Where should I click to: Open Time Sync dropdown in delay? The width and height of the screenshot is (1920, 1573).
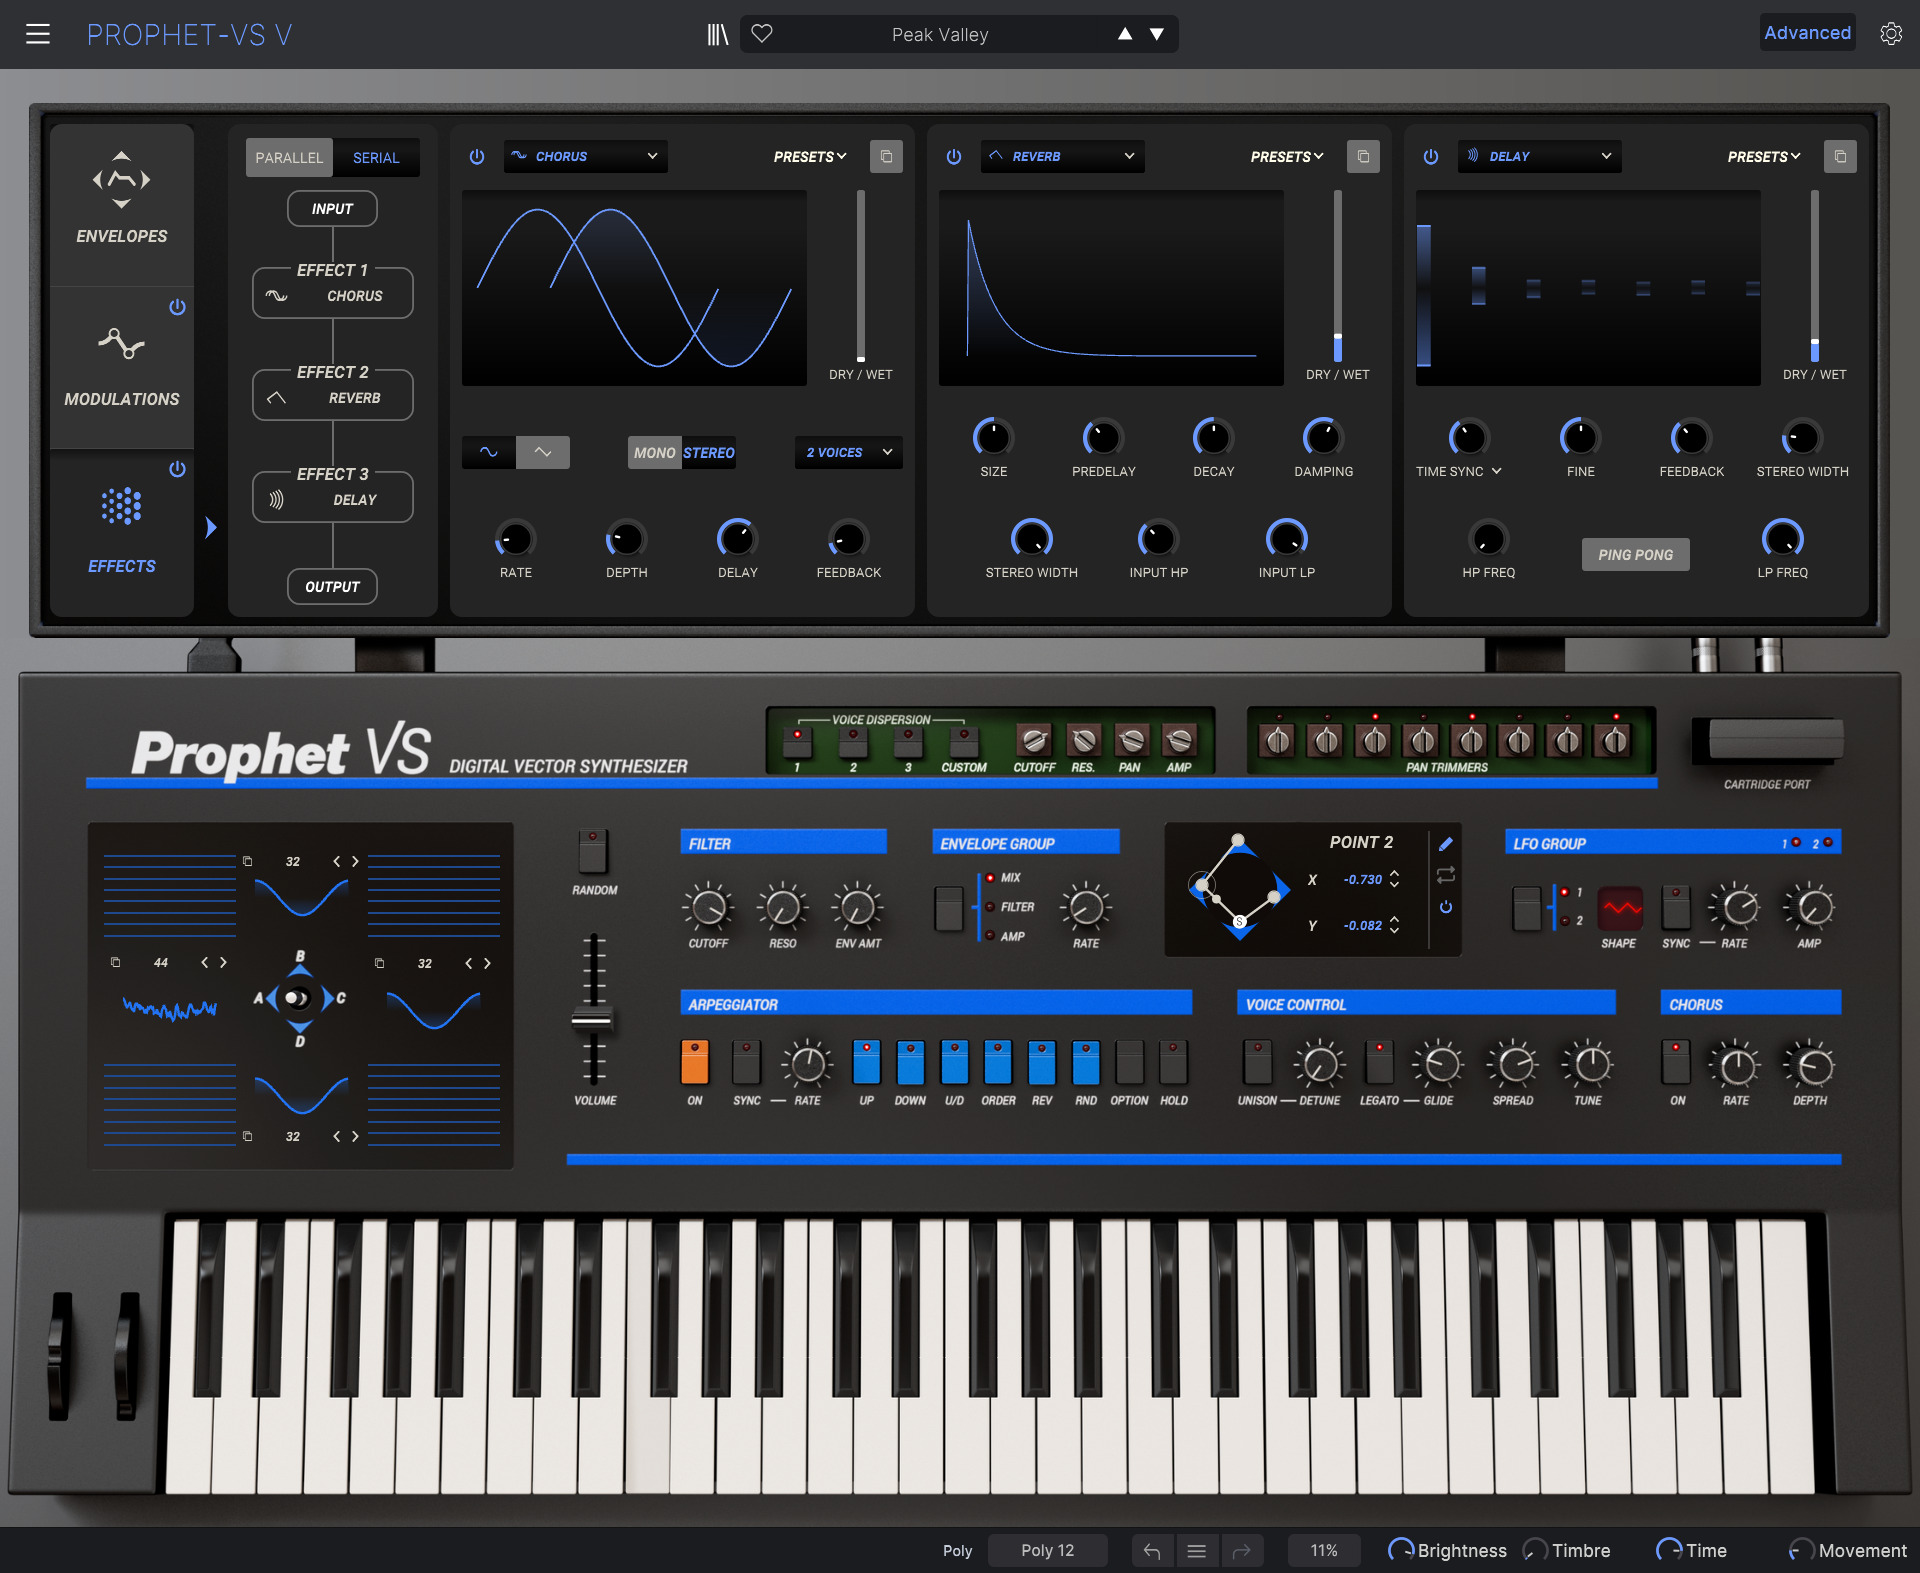[1459, 471]
